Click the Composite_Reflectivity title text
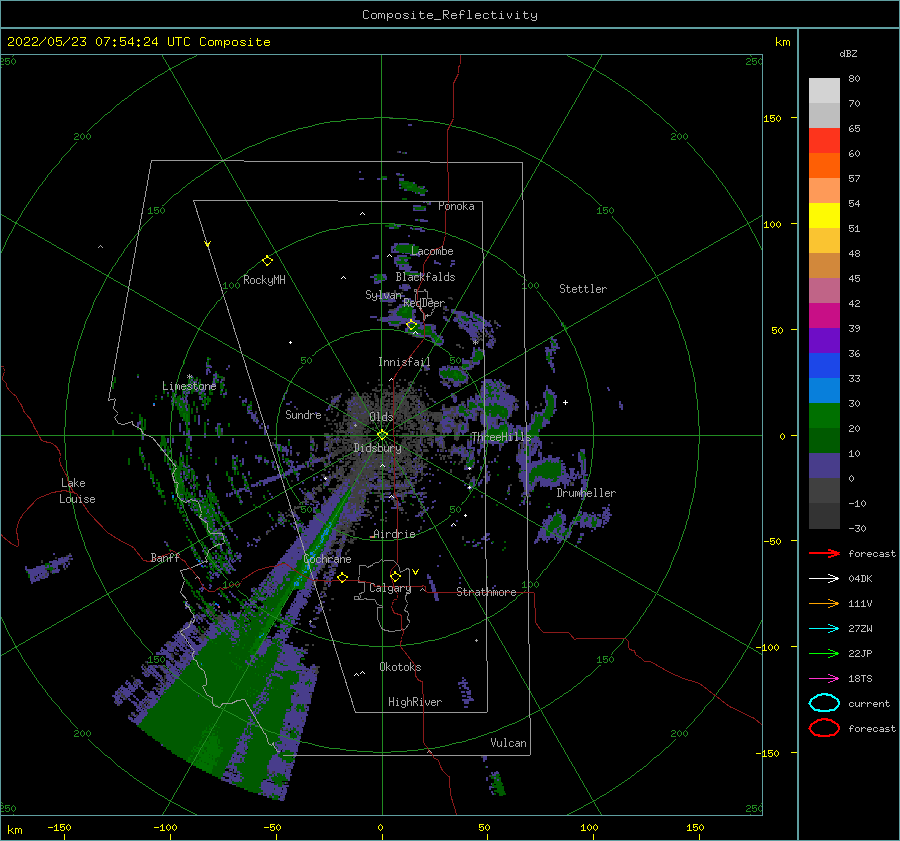The width and height of the screenshot is (900, 841). coord(449,15)
